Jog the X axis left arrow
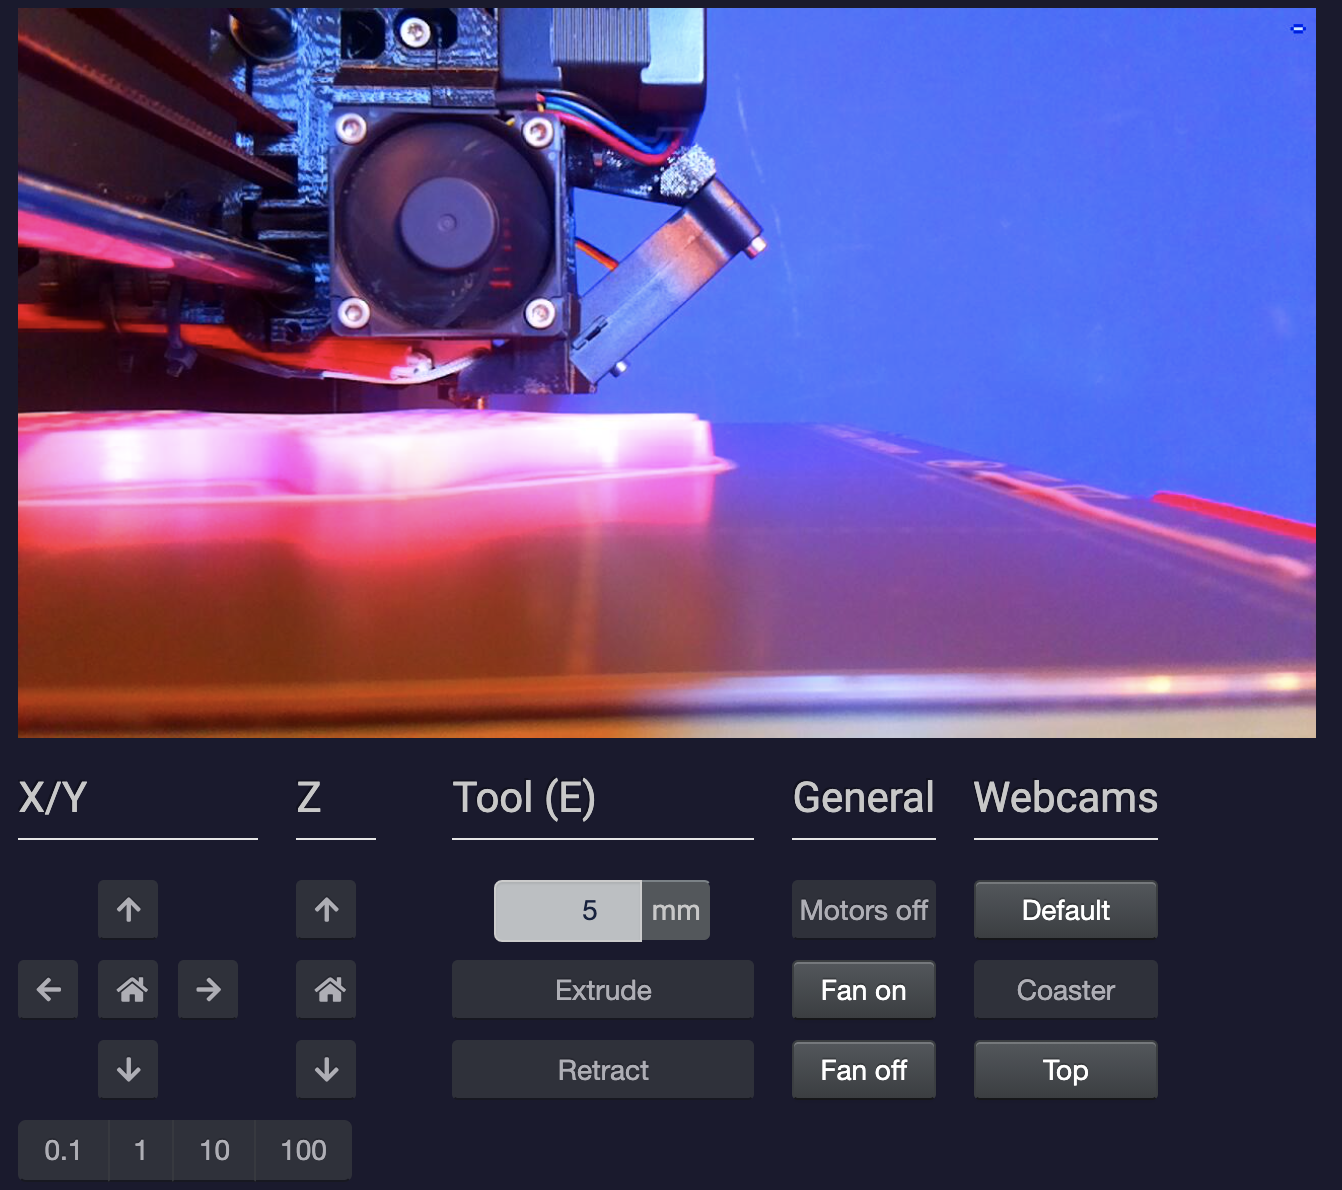 pyautogui.click(x=48, y=989)
